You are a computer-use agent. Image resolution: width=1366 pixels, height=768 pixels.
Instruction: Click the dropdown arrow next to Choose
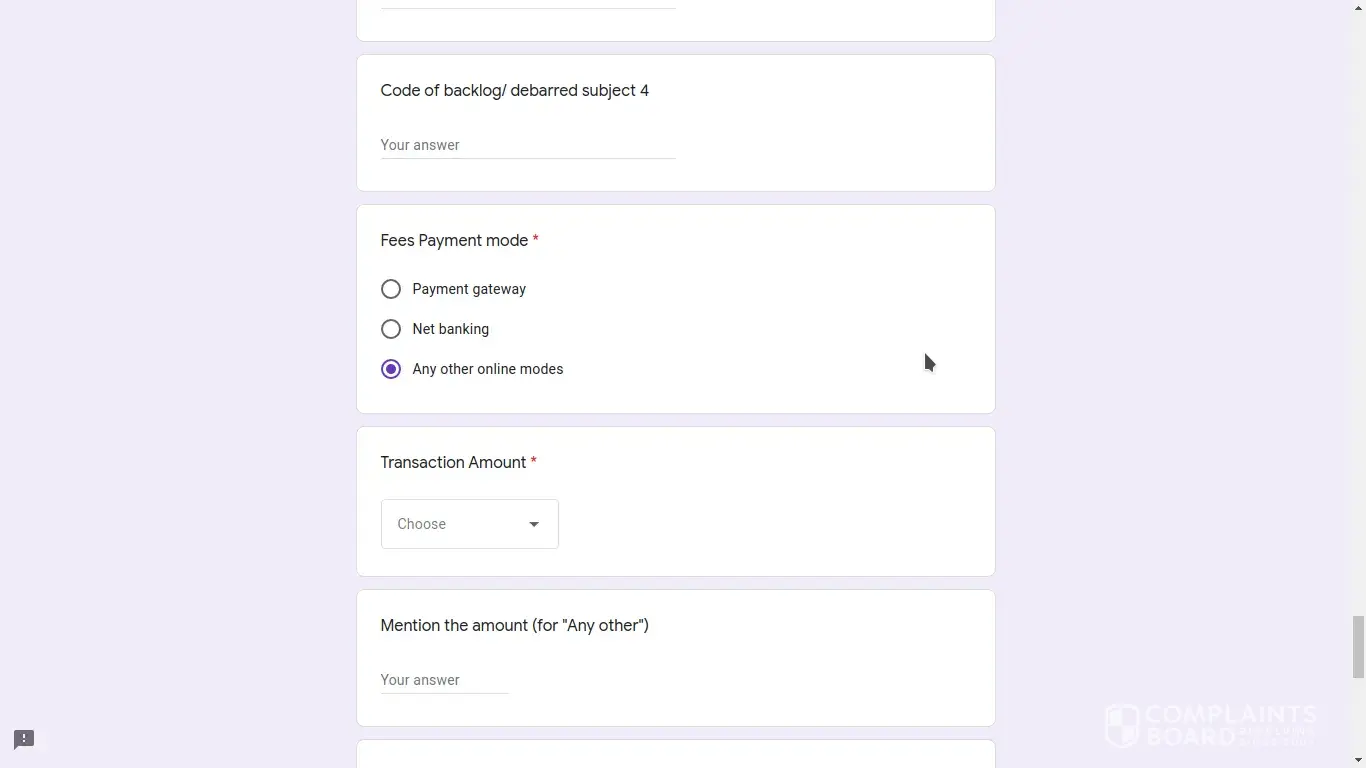534,524
